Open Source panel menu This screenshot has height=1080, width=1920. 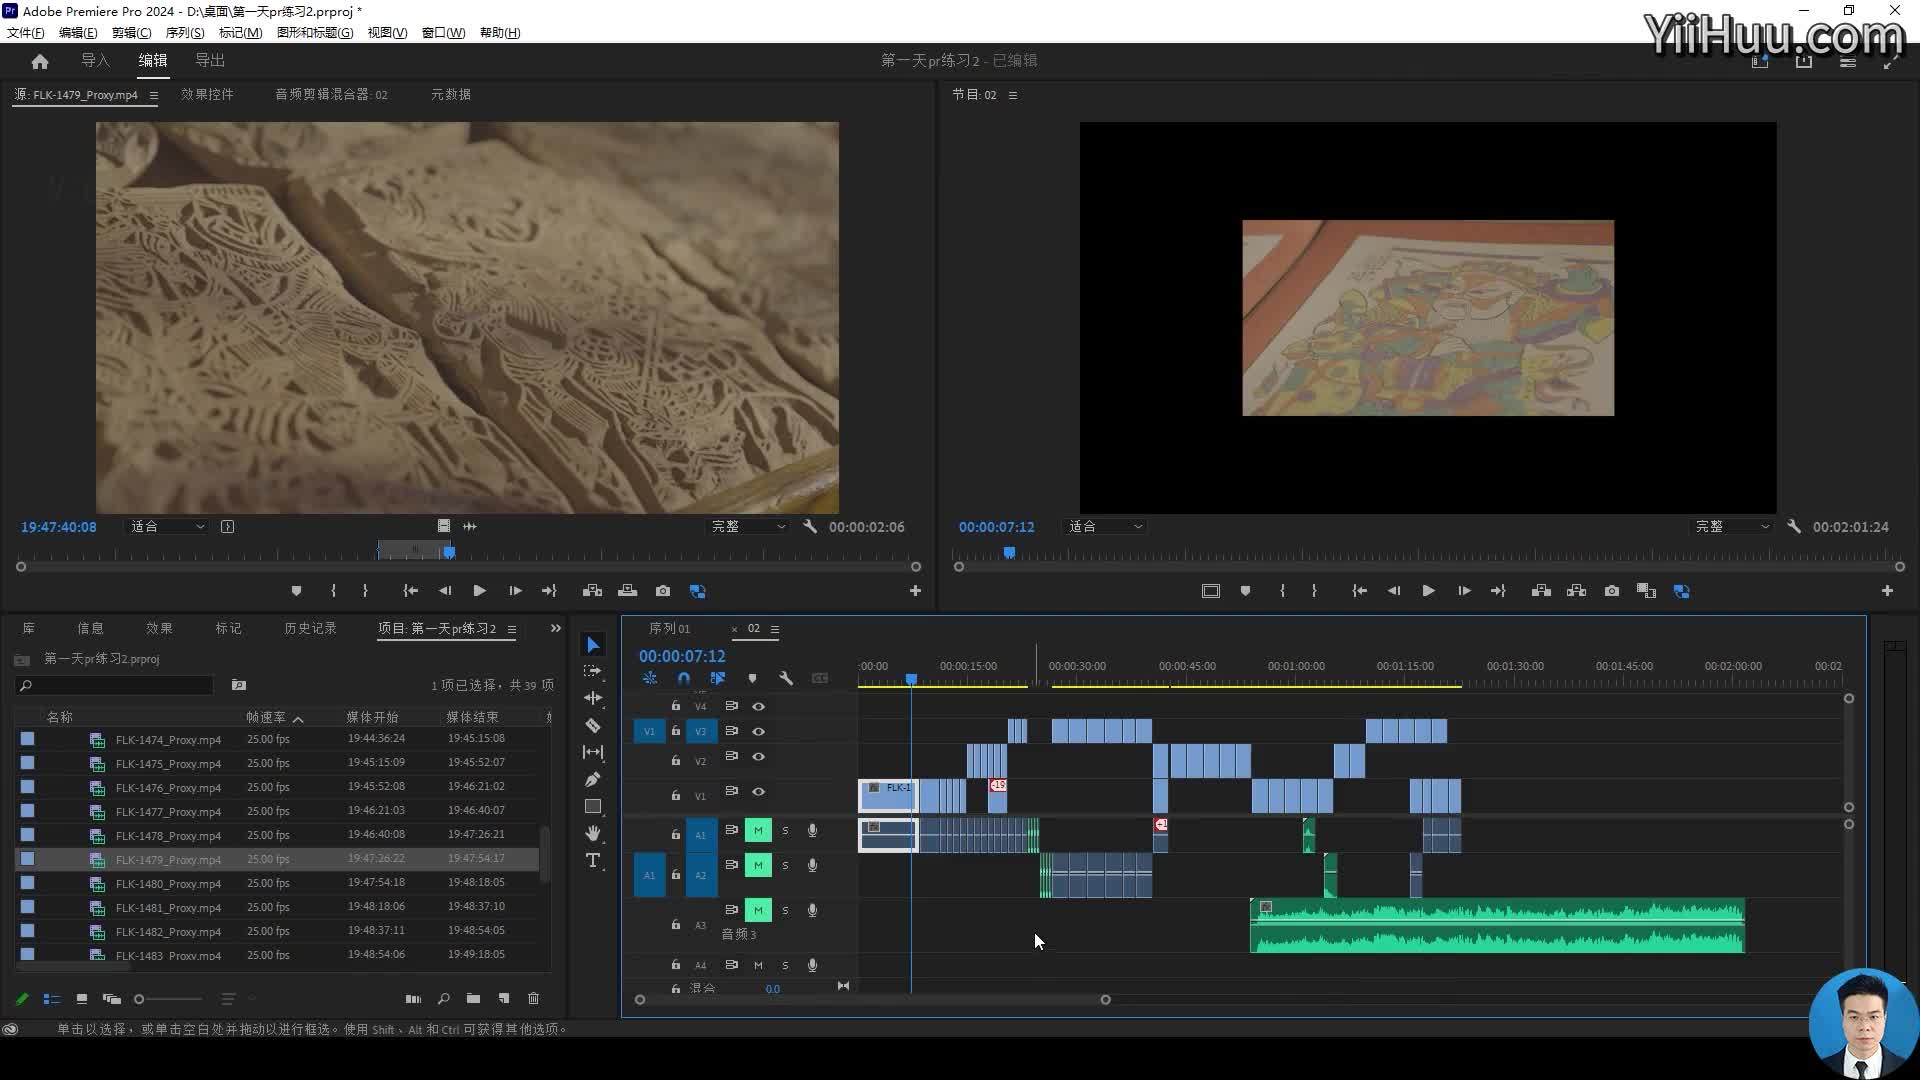point(154,95)
